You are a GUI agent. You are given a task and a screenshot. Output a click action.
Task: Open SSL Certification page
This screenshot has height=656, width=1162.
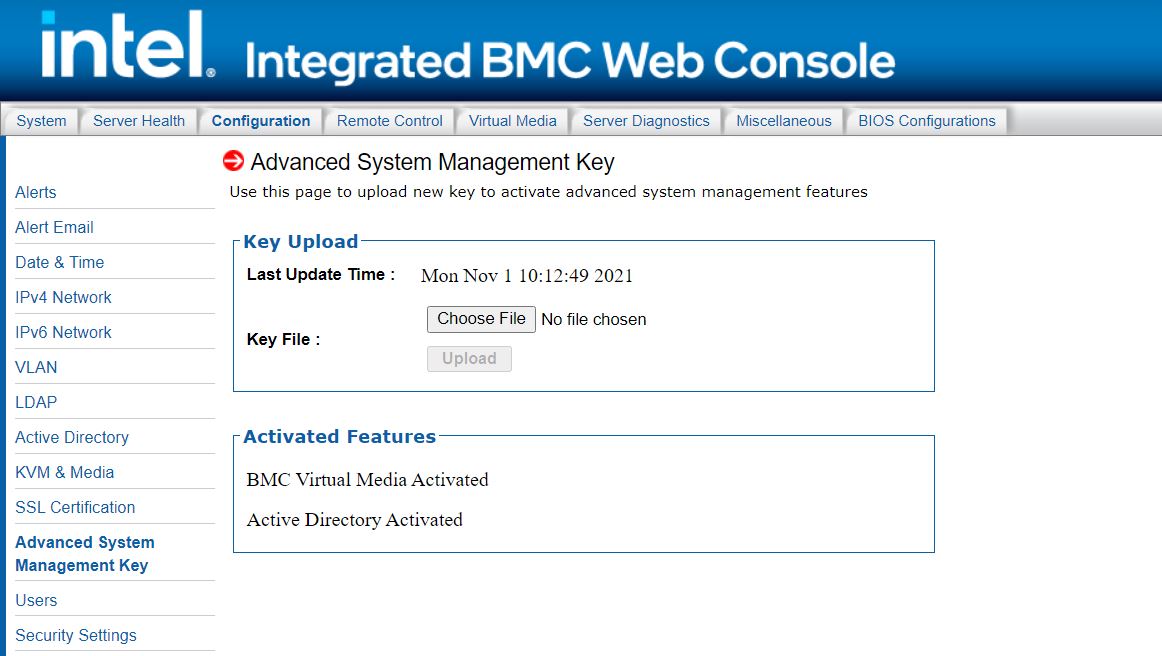pyautogui.click(x=75, y=507)
